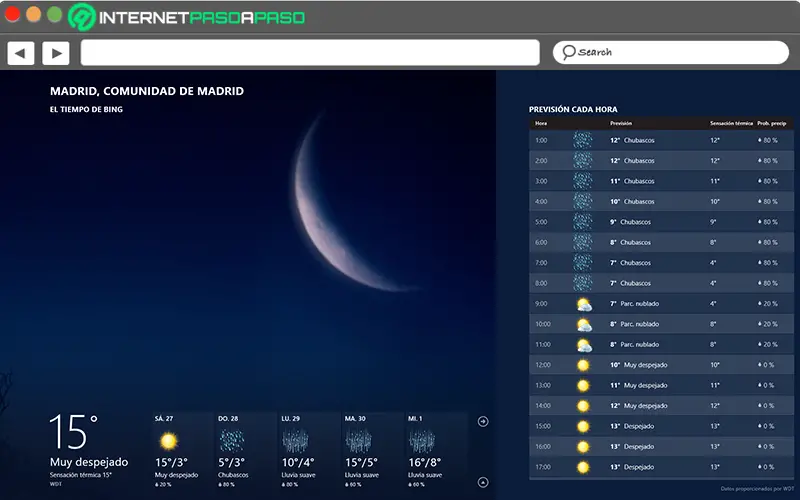Click the 10°/4° temperature for LU. 29
This screenshot has height=500, width=800.
pyautogui.click(x=298, y=462)
